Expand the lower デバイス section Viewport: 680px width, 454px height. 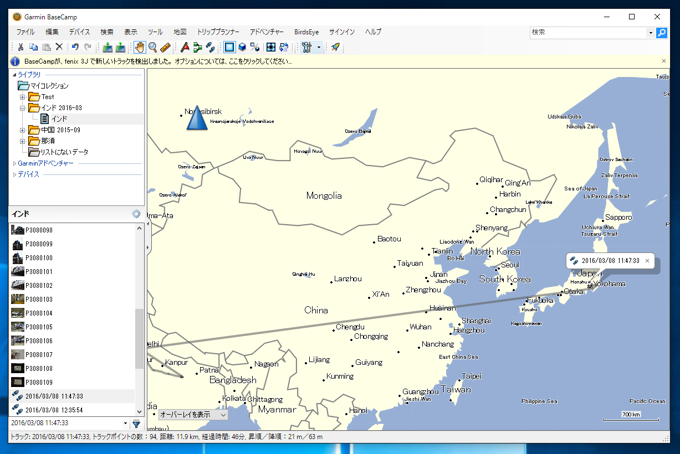pyautogui.click(x=14, y=174)
